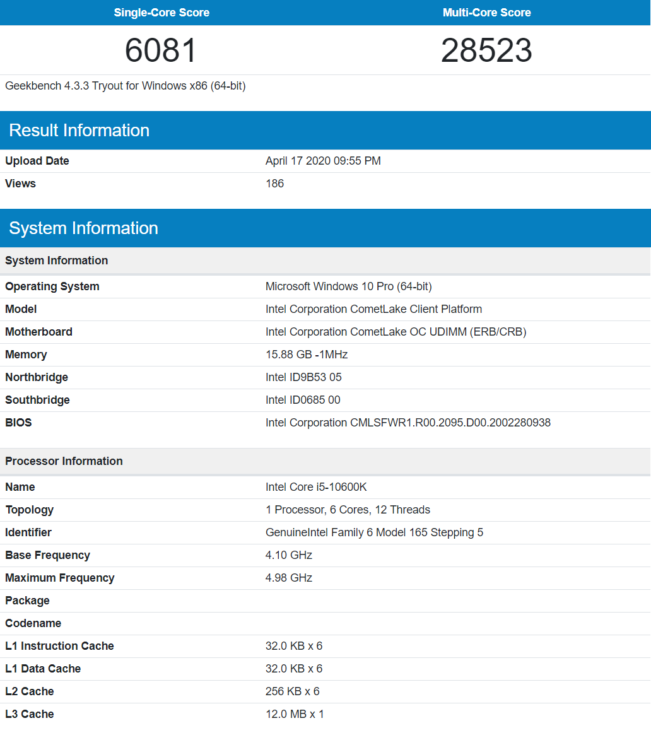Click the Geekbench 4.3.3 Tryout version text
Screen dimensions: 651x740
point(125,86)
